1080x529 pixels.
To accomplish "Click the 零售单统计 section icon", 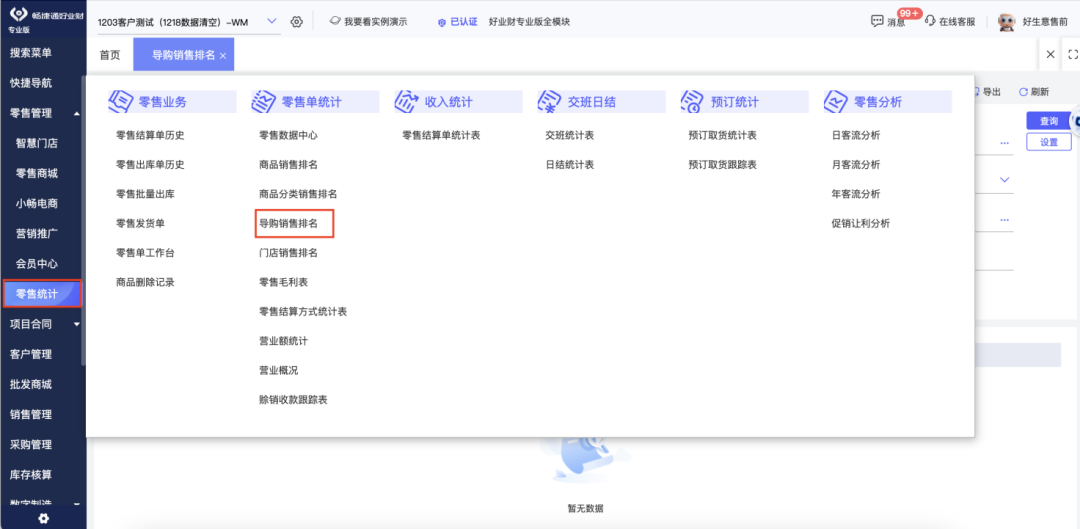I will coord(264,102).
